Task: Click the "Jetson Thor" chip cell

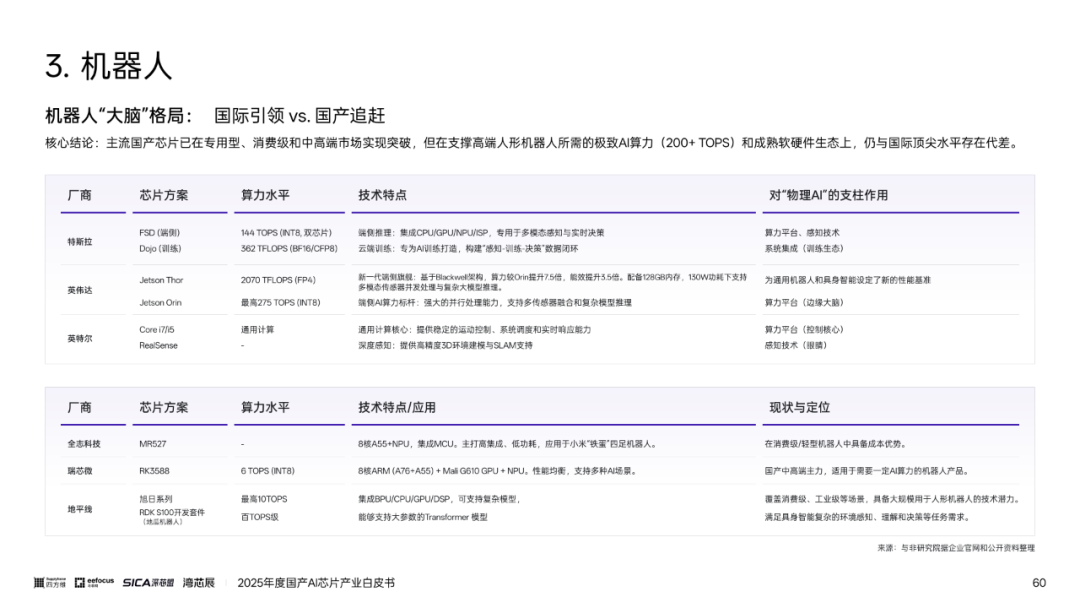Action: [161, 280]
